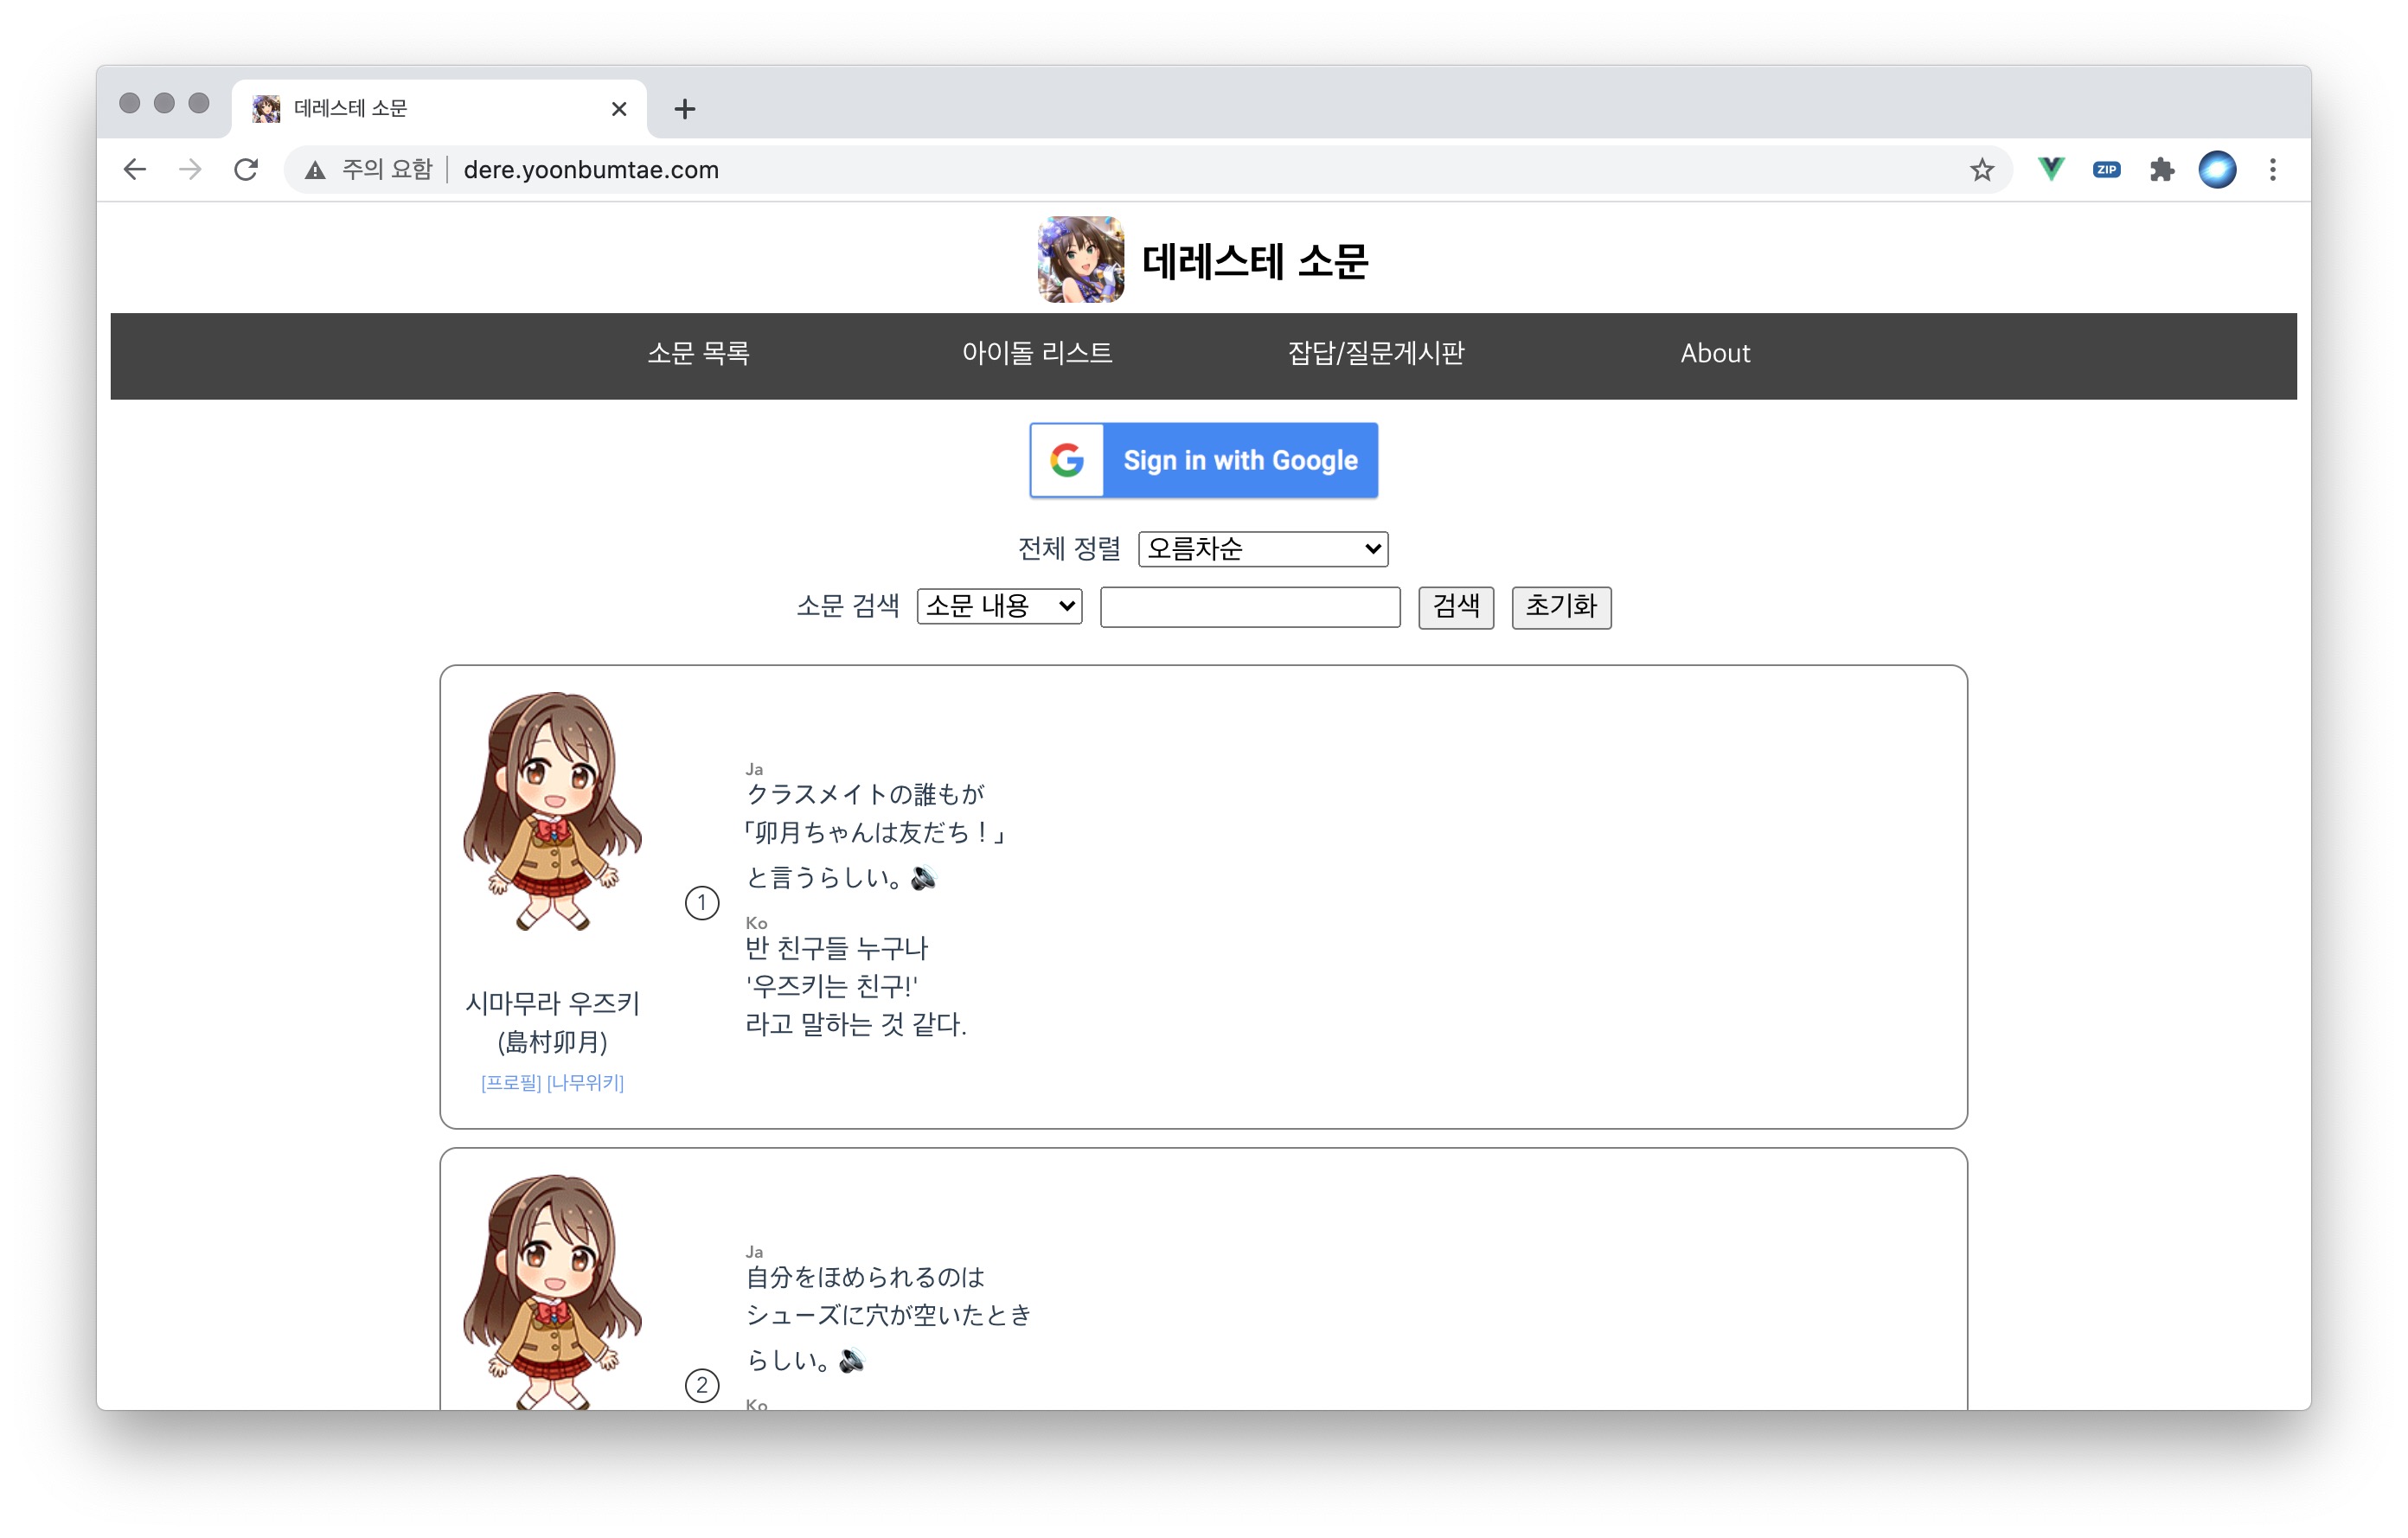This screenshot has width=2408, height=1538.
Task: Click the browser back arrow
Action: (135, 170)
